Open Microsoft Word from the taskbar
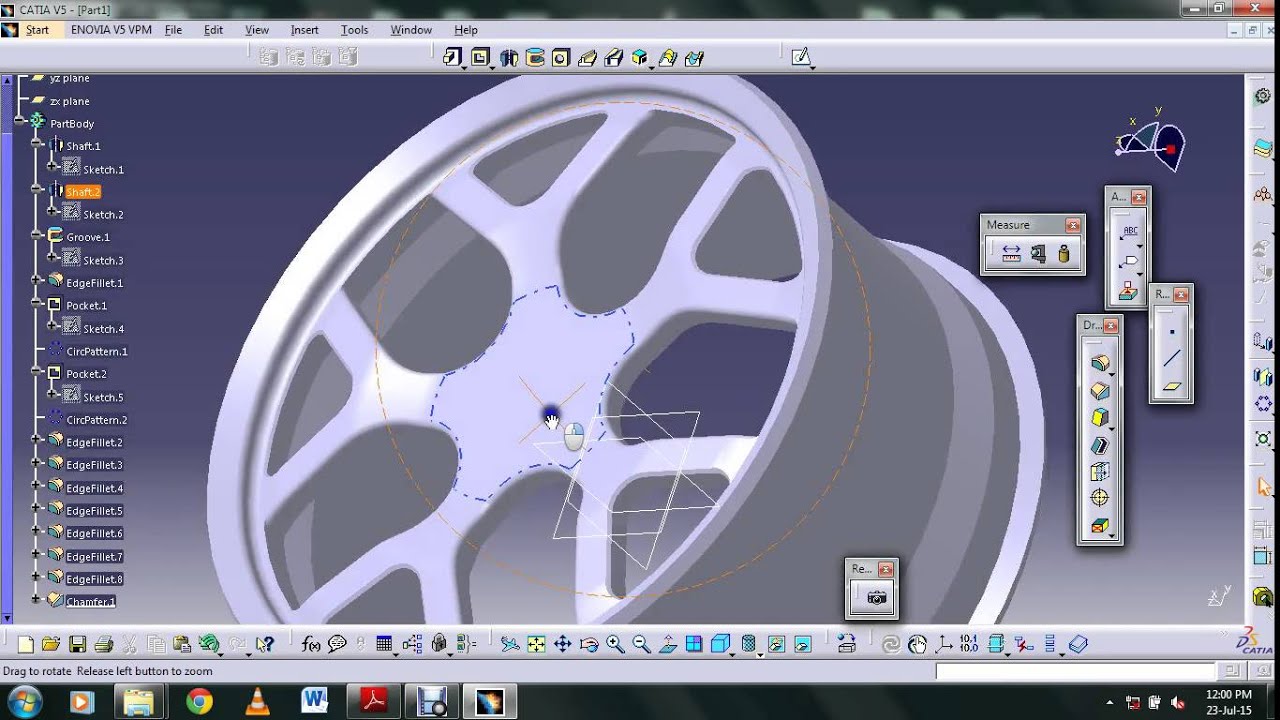The height and width of the screenshot is (720, 1280). (x=315, y=701)
